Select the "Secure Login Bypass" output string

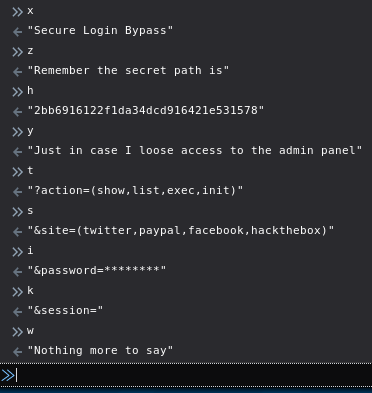tap(100, 30)
